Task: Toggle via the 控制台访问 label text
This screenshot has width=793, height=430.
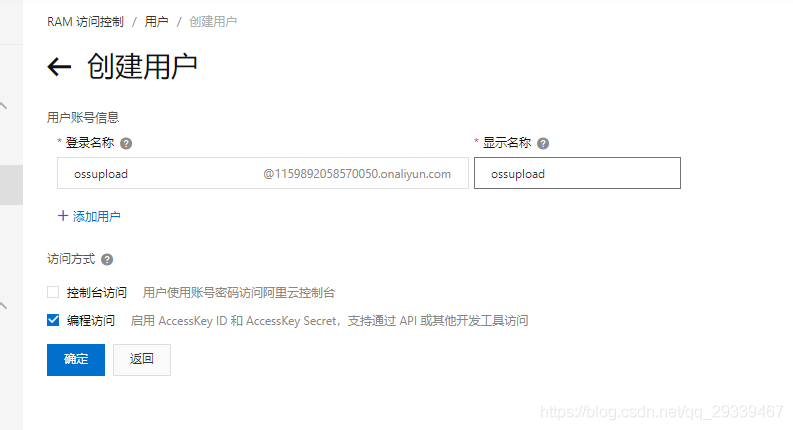Action: (x=97, y=292)
